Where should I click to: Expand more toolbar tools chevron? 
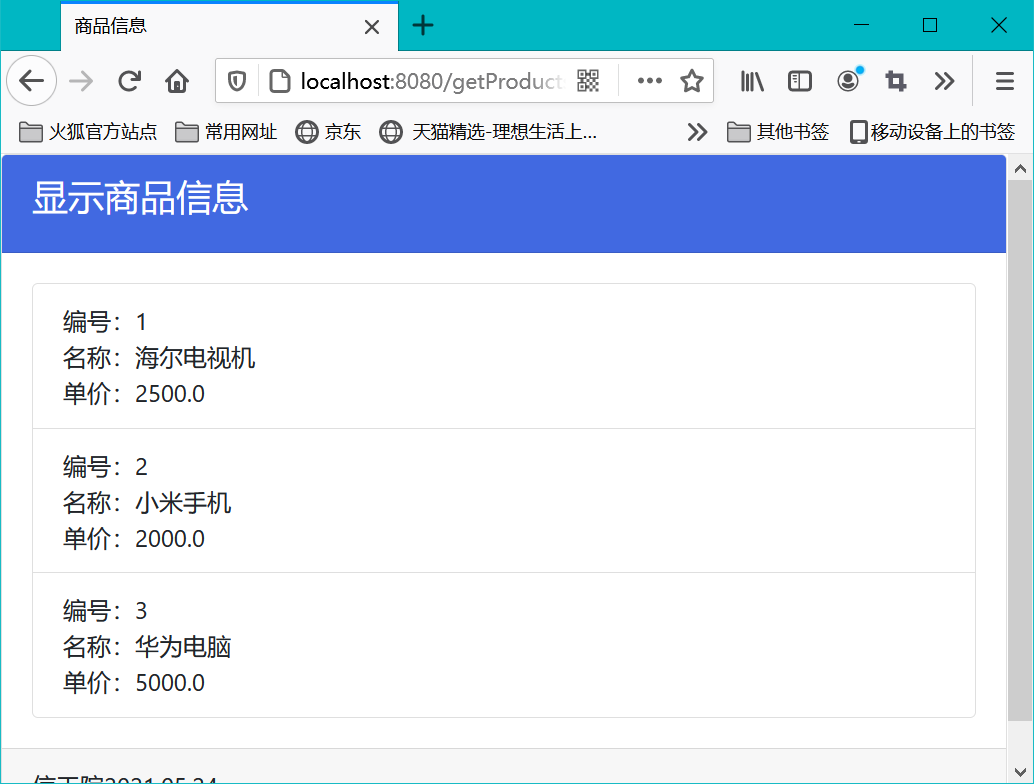coord(944,81)
